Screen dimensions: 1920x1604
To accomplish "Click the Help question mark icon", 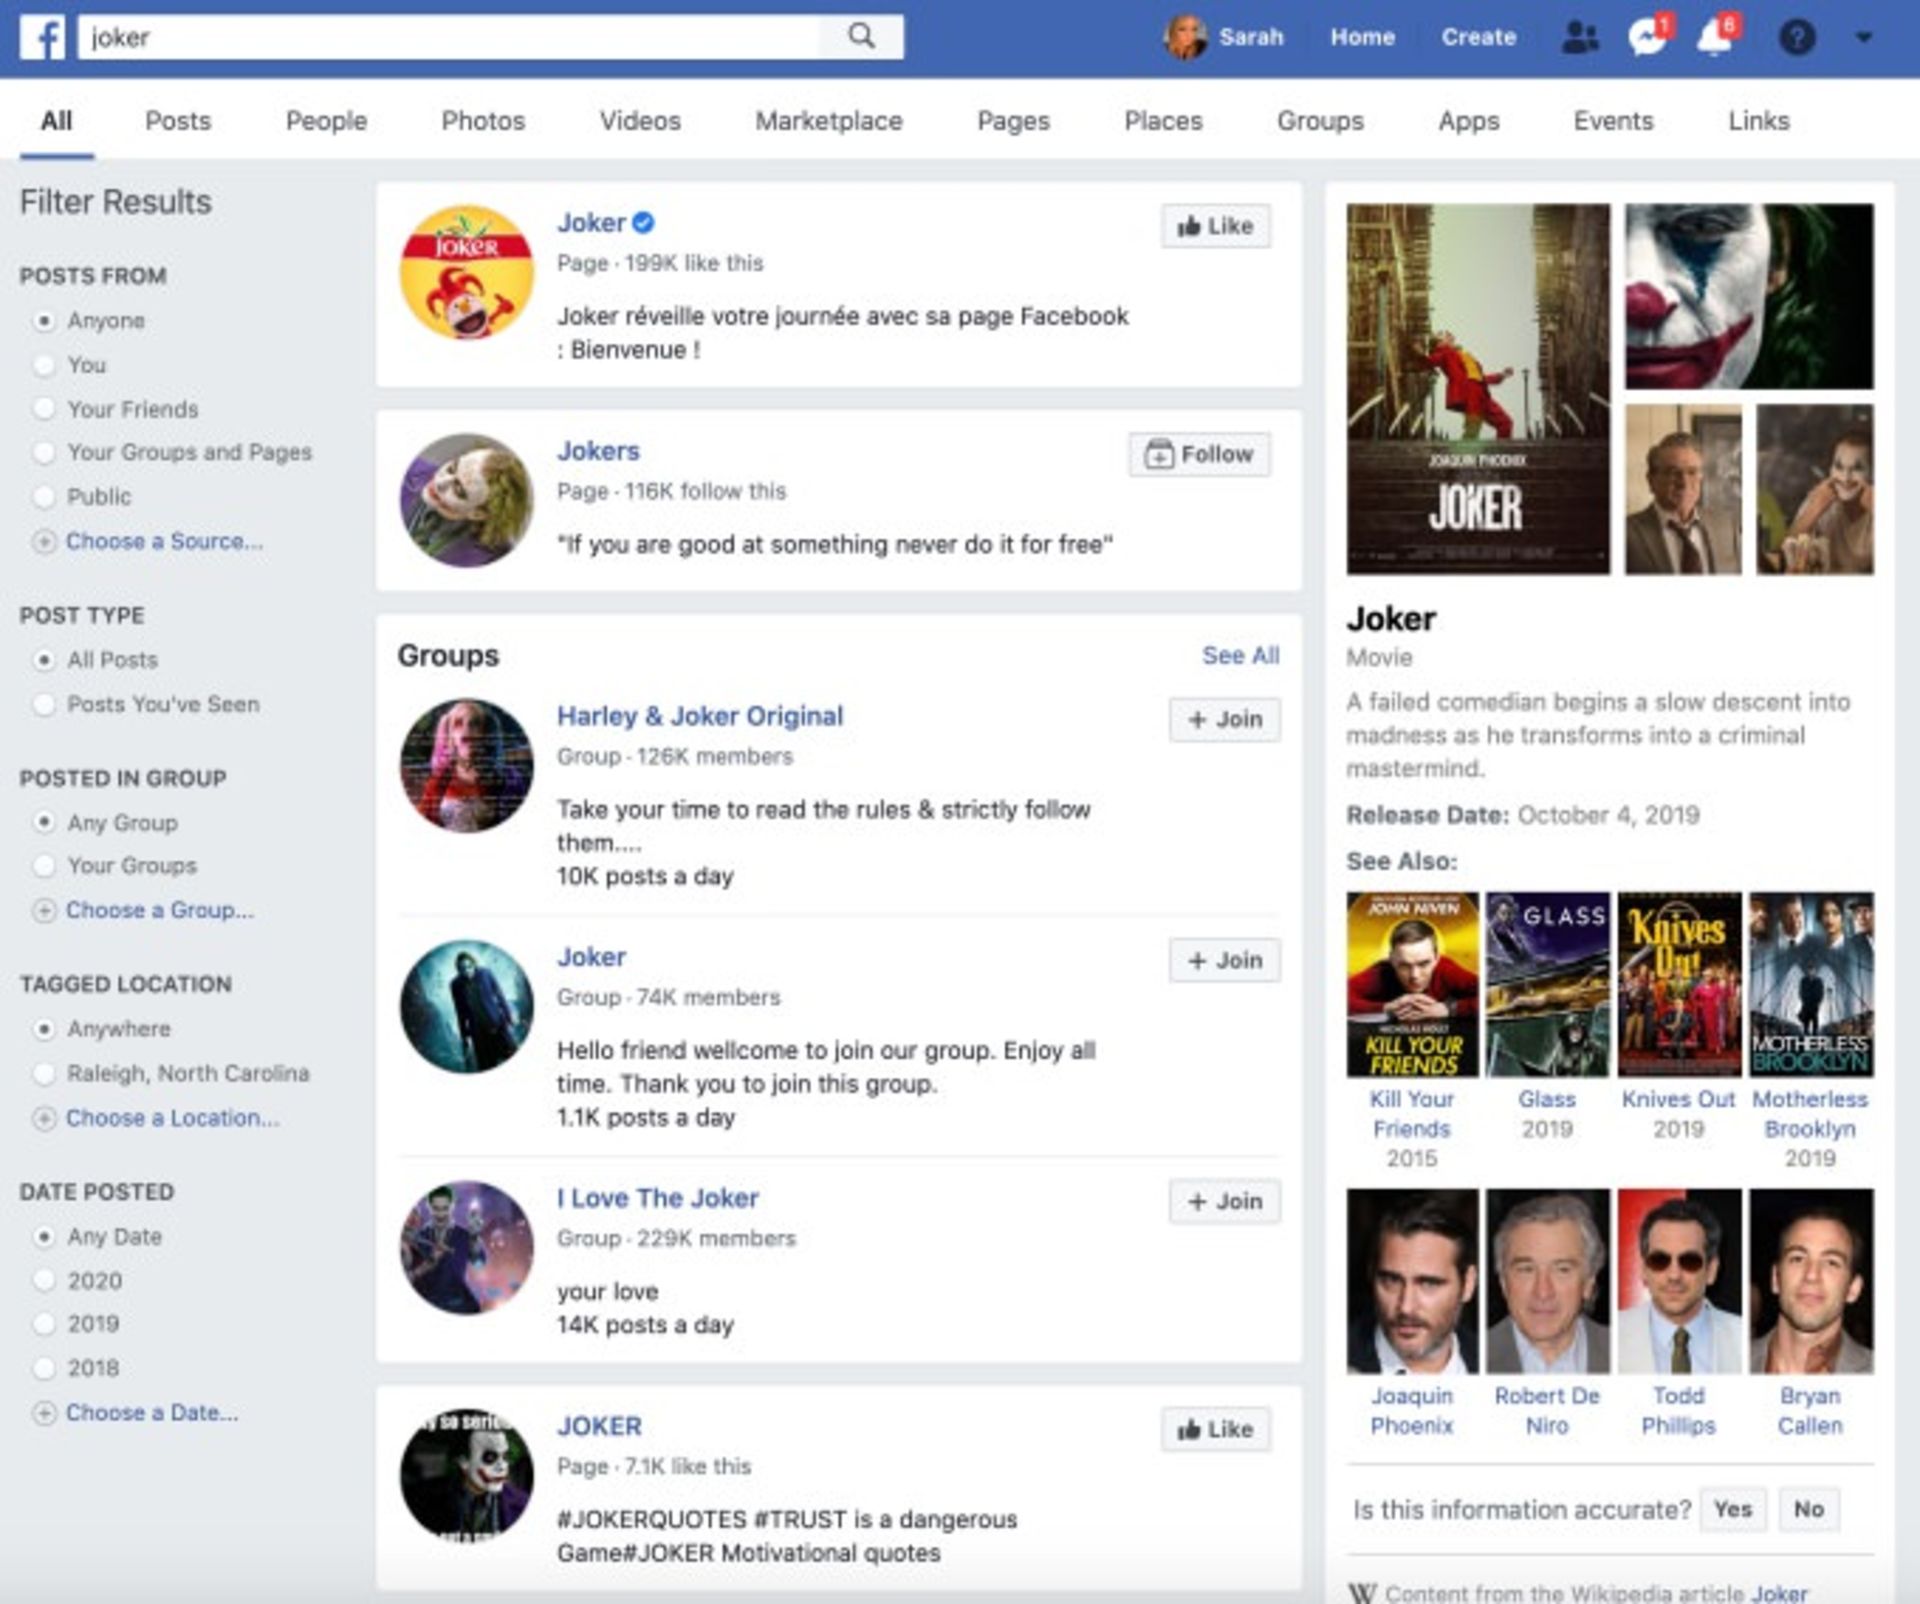I will click(1796, 38).
